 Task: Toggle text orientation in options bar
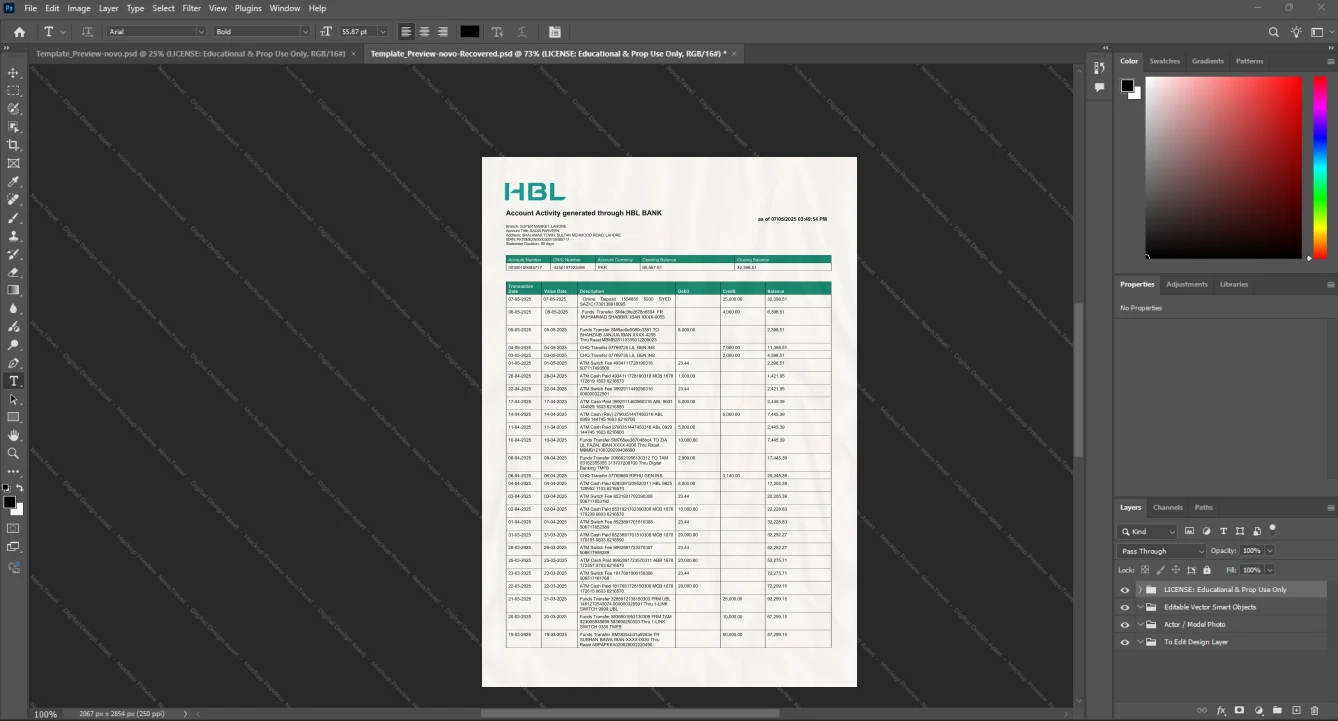(87, 32)
